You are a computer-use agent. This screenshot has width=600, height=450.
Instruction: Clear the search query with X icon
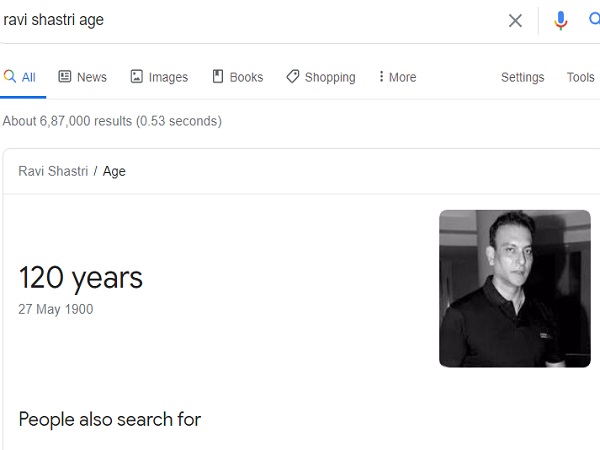[x=515, y=20]
